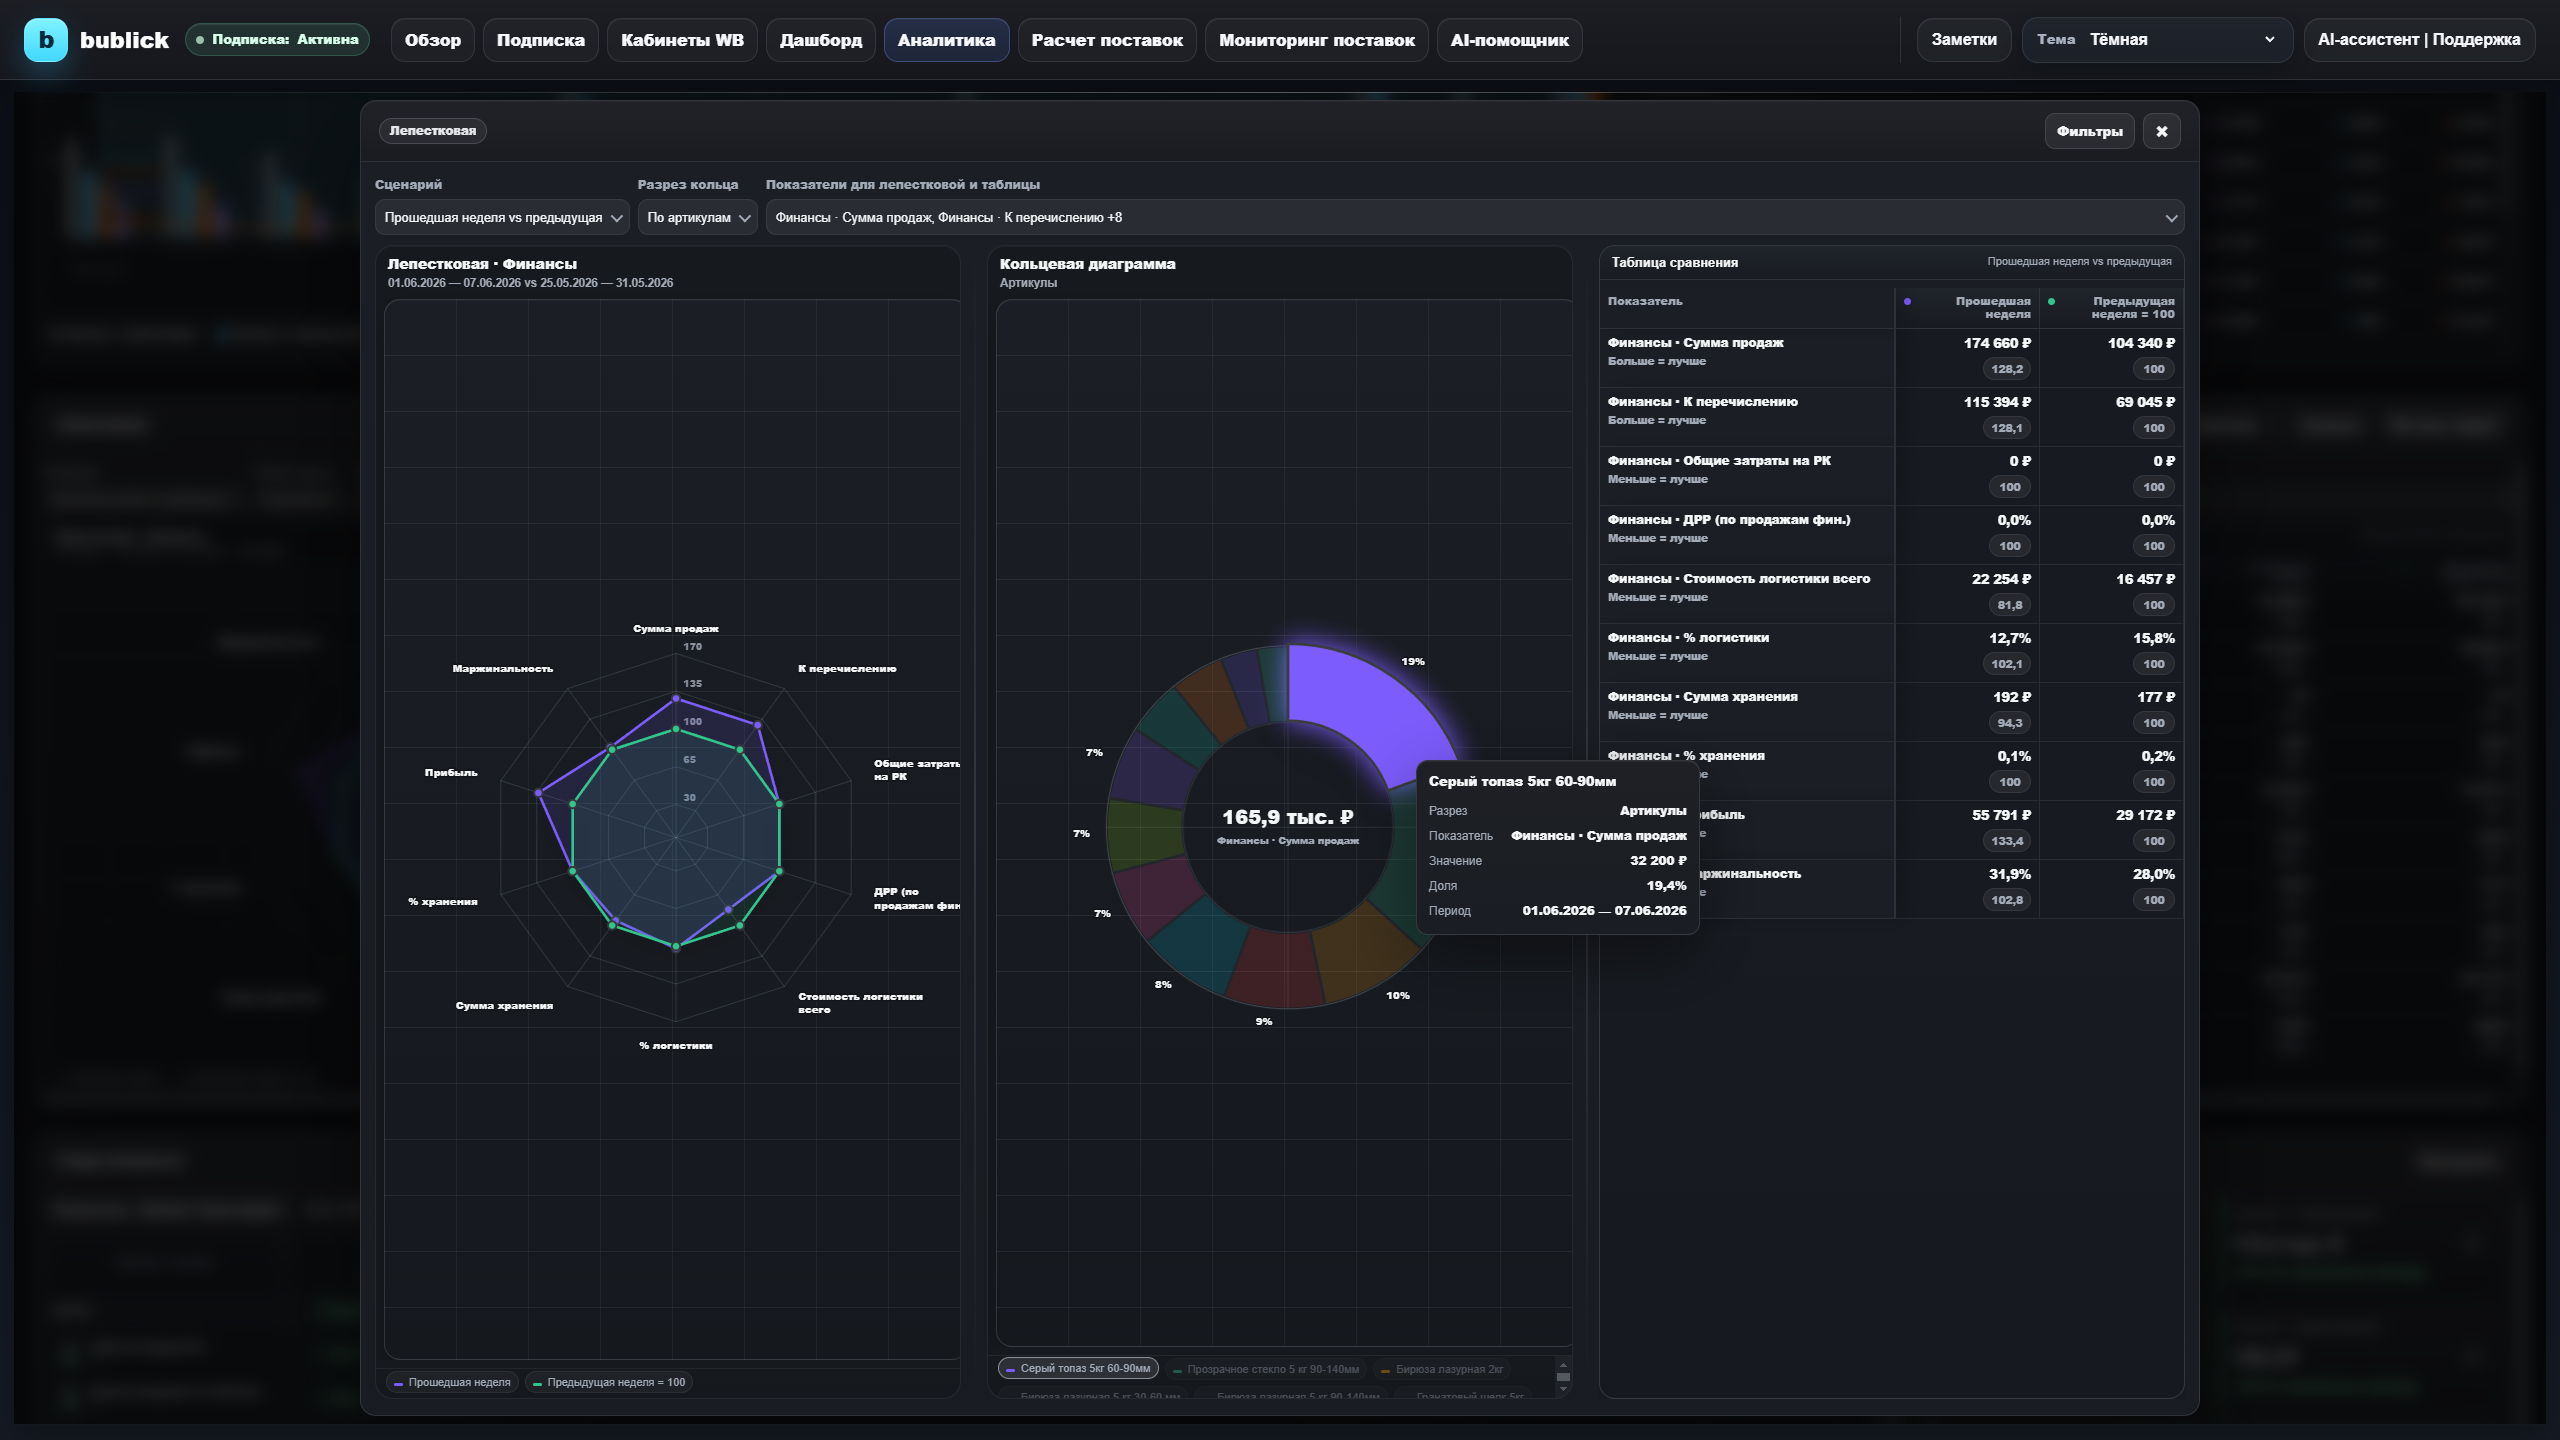Open the Мониторинг поставок tab

(x=1316, y=40)
